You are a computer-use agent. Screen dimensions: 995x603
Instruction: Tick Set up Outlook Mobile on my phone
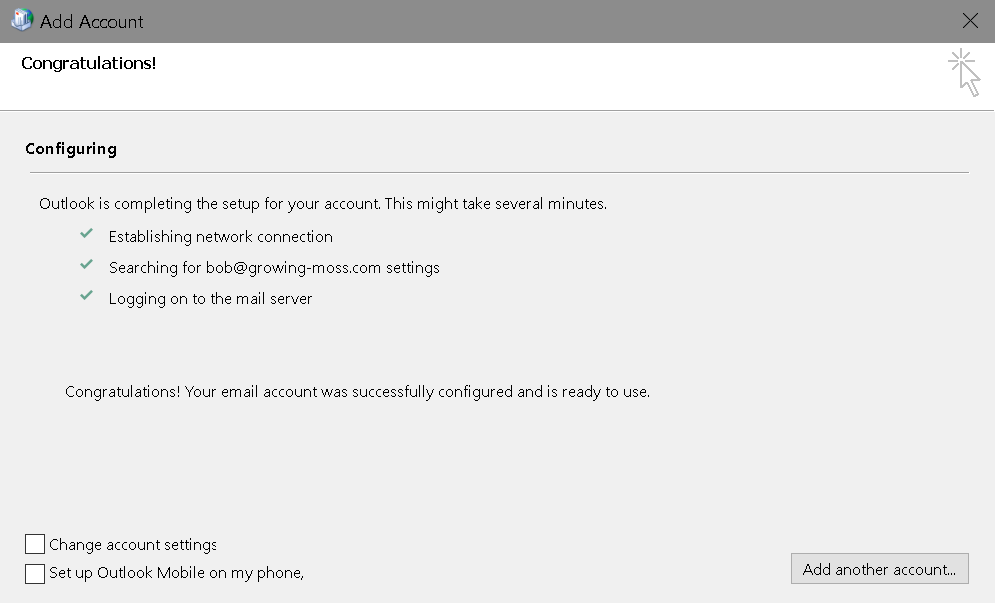35,573
